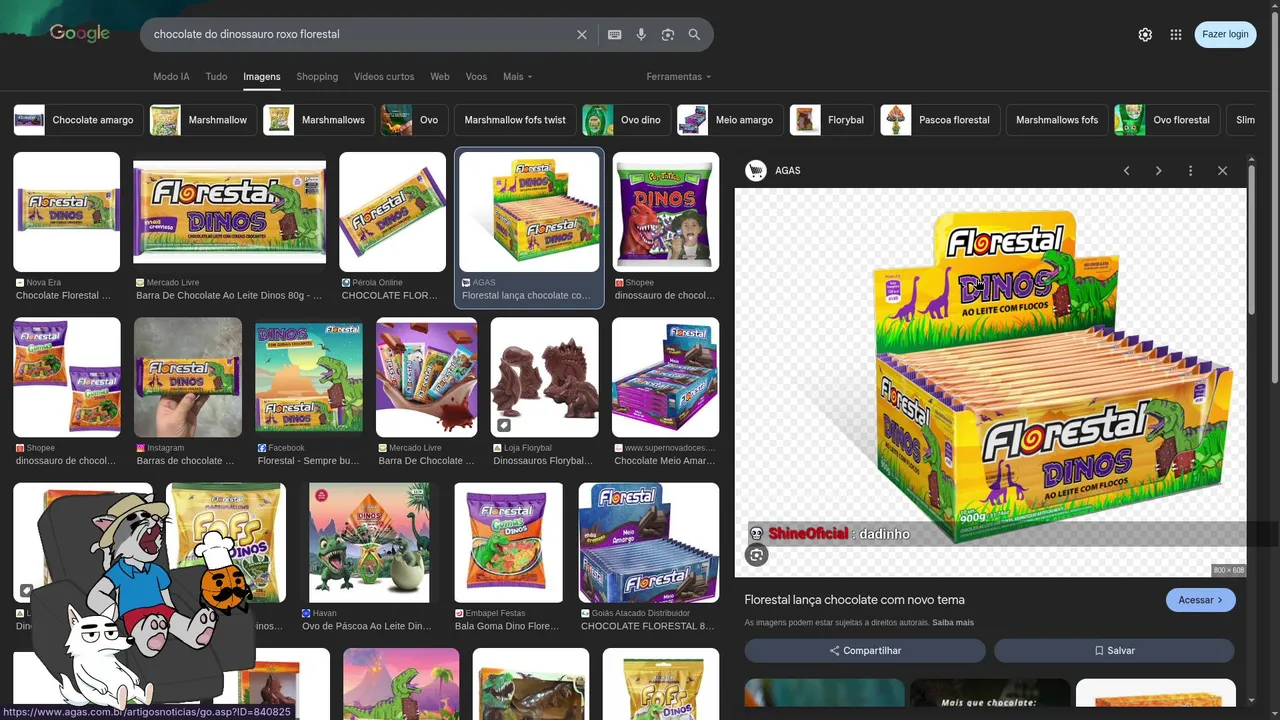This screenshot has width=1280, height=720.
Task: Save the image with Salvar button
Action: (1114, 651)
